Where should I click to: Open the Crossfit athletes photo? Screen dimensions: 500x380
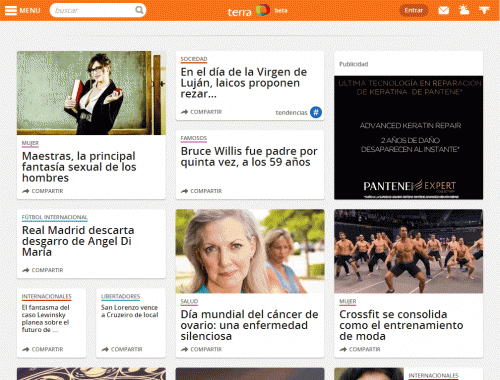(409, 251)
